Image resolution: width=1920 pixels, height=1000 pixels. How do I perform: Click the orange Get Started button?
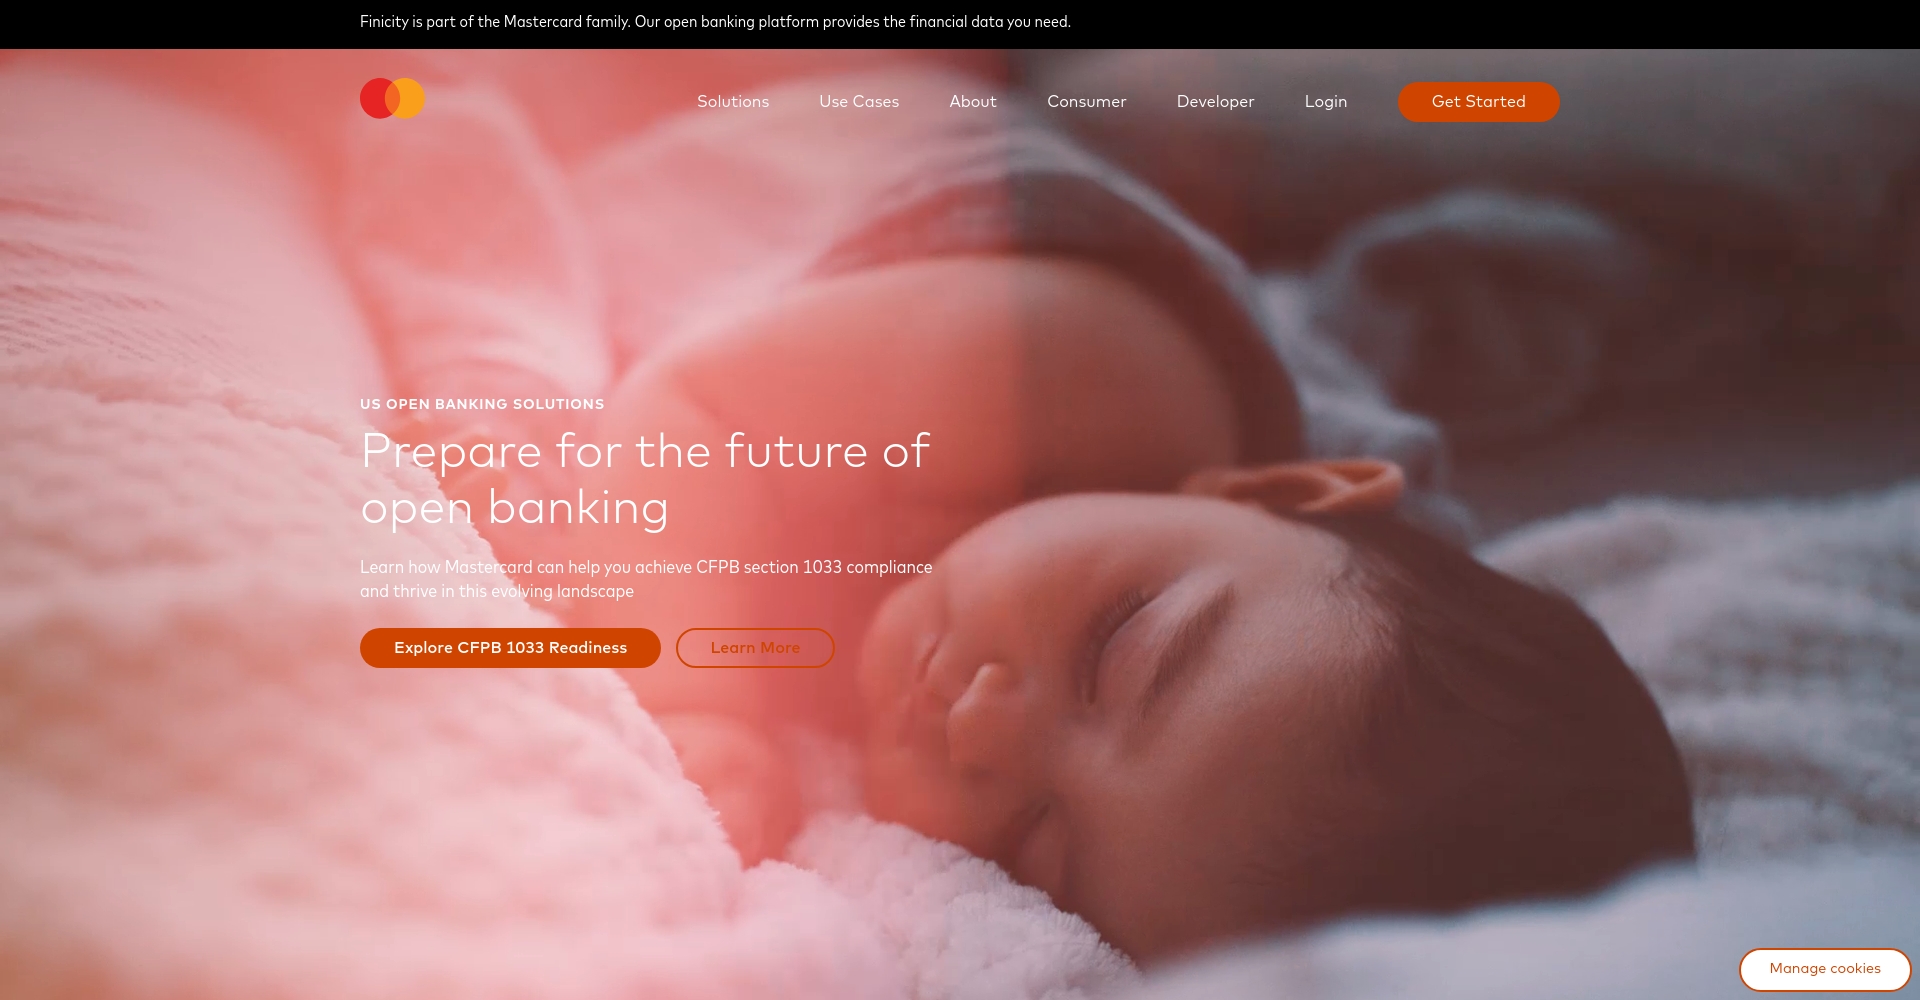[x=1478, y=102]
